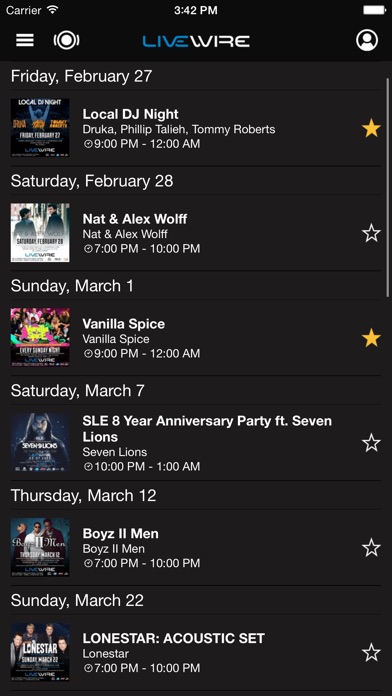Tap the live broadcast icon
This screenshot has height=696, width=392.
pyautogui.click(x=67, y=40)
